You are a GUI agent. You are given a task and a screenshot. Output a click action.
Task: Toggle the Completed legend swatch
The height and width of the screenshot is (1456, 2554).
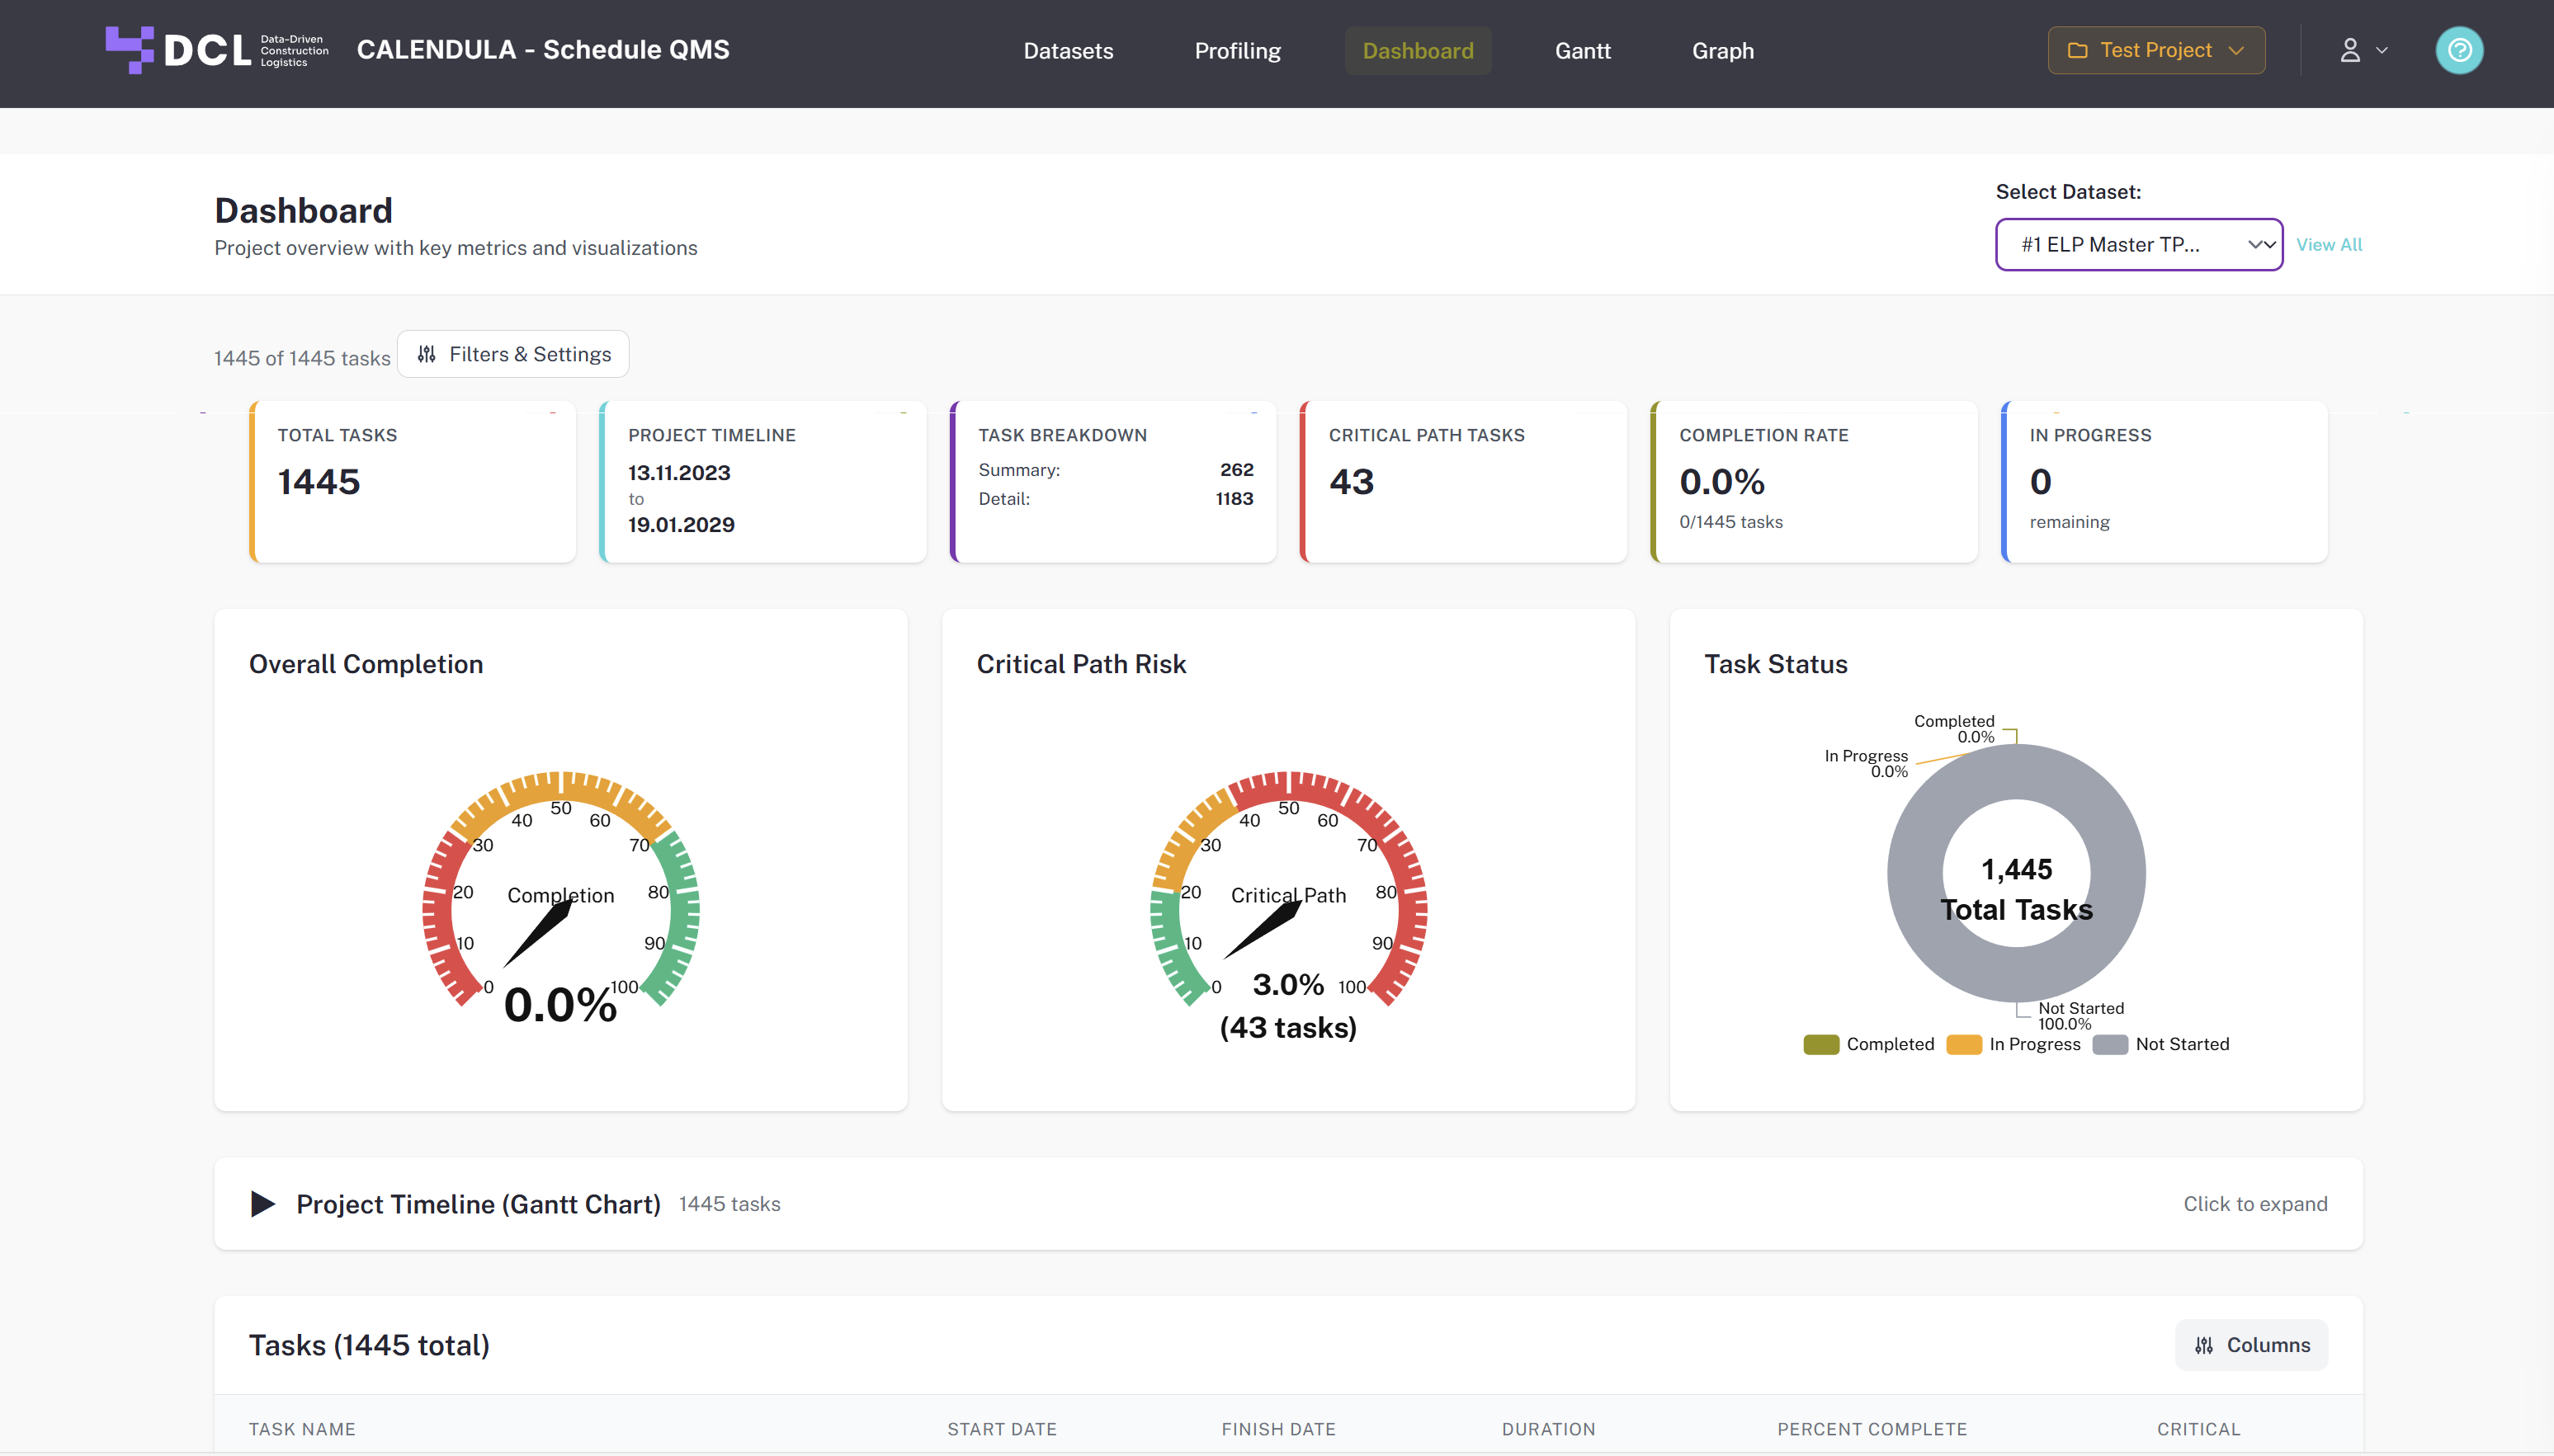(1821, 1045)
